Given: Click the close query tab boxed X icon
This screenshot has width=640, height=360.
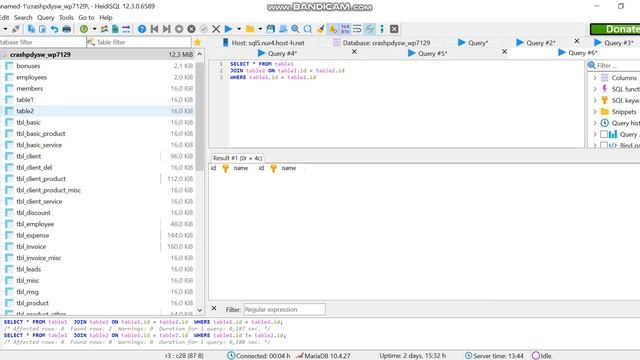Looking at the screenshot, I should [394, 29].
